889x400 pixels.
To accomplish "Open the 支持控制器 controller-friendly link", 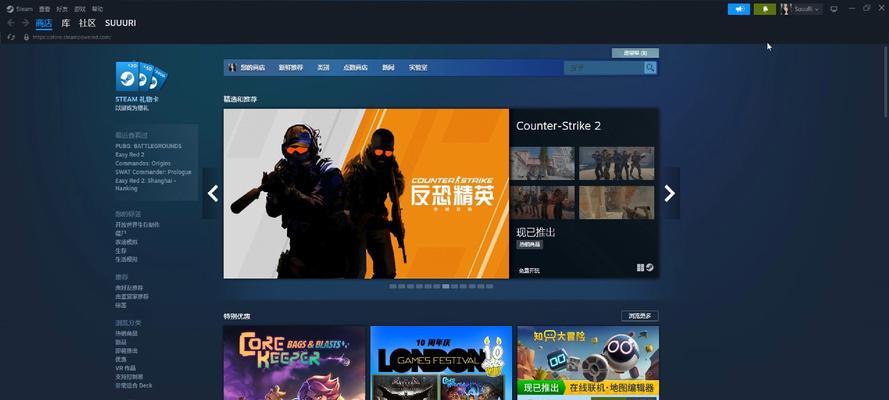I will point(129,377).
